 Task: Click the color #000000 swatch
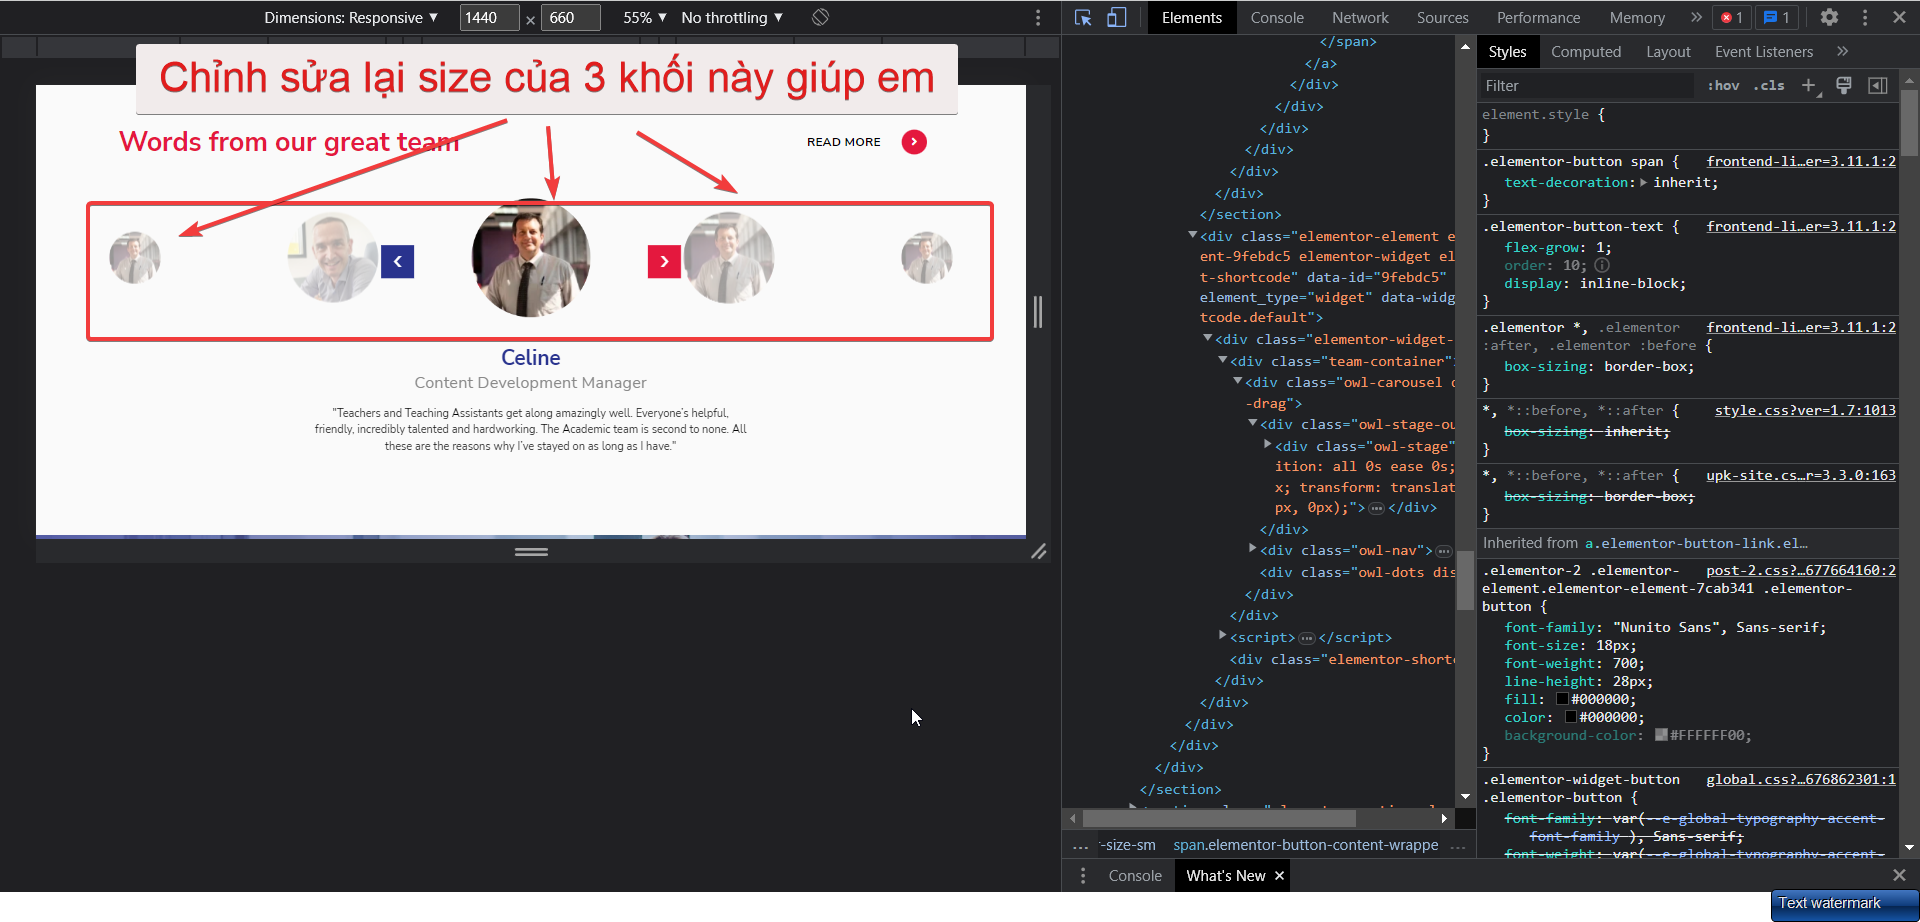point(1570,717)
